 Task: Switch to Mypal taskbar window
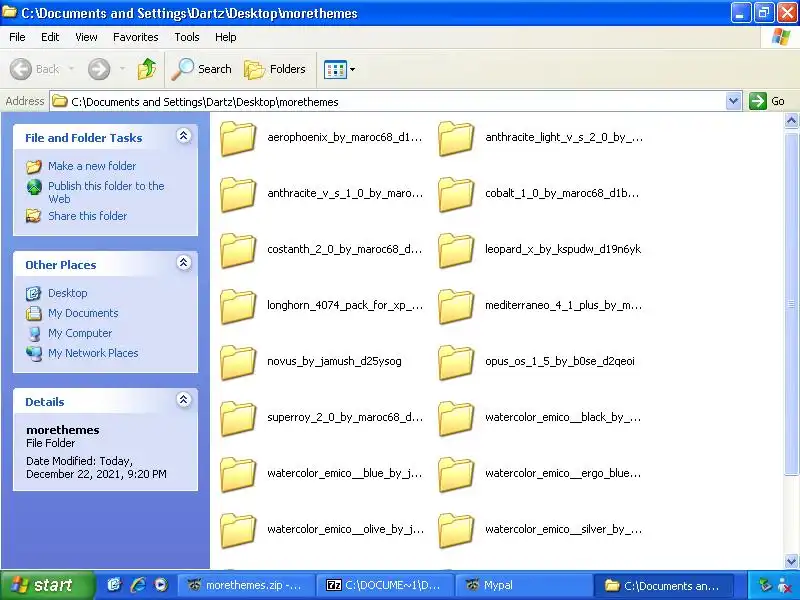click(522, 585)
